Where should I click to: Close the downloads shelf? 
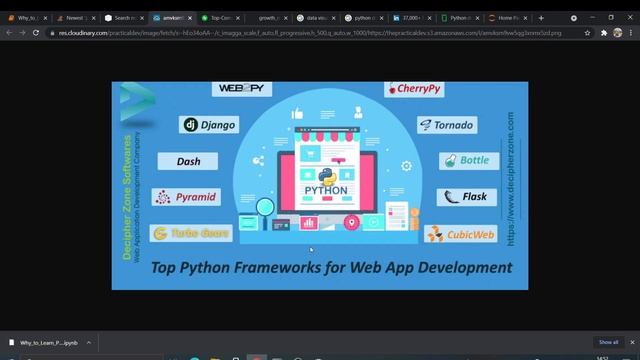[x=632, y=342]
